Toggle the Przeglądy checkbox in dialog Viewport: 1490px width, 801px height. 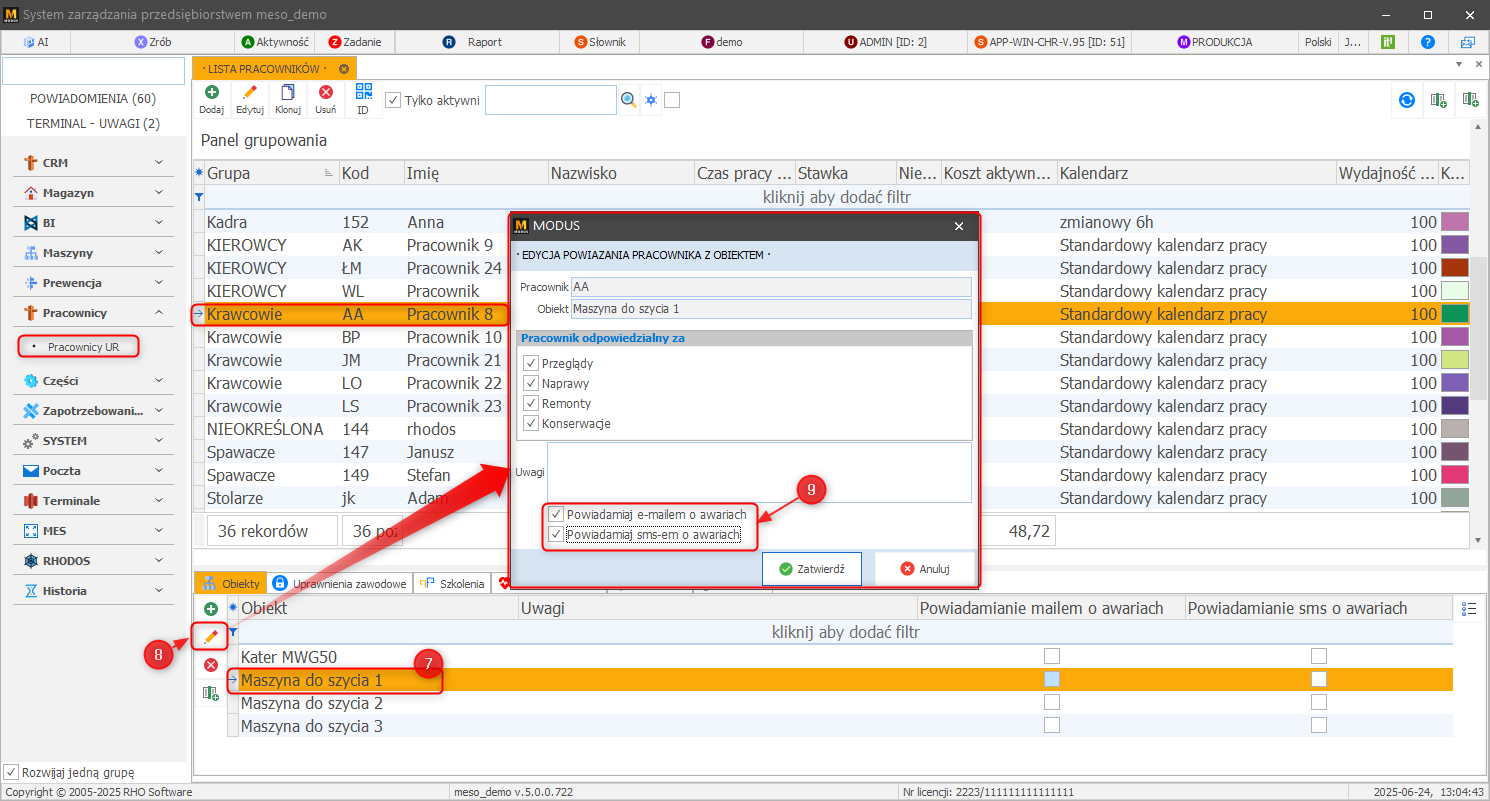coord(530,363)
